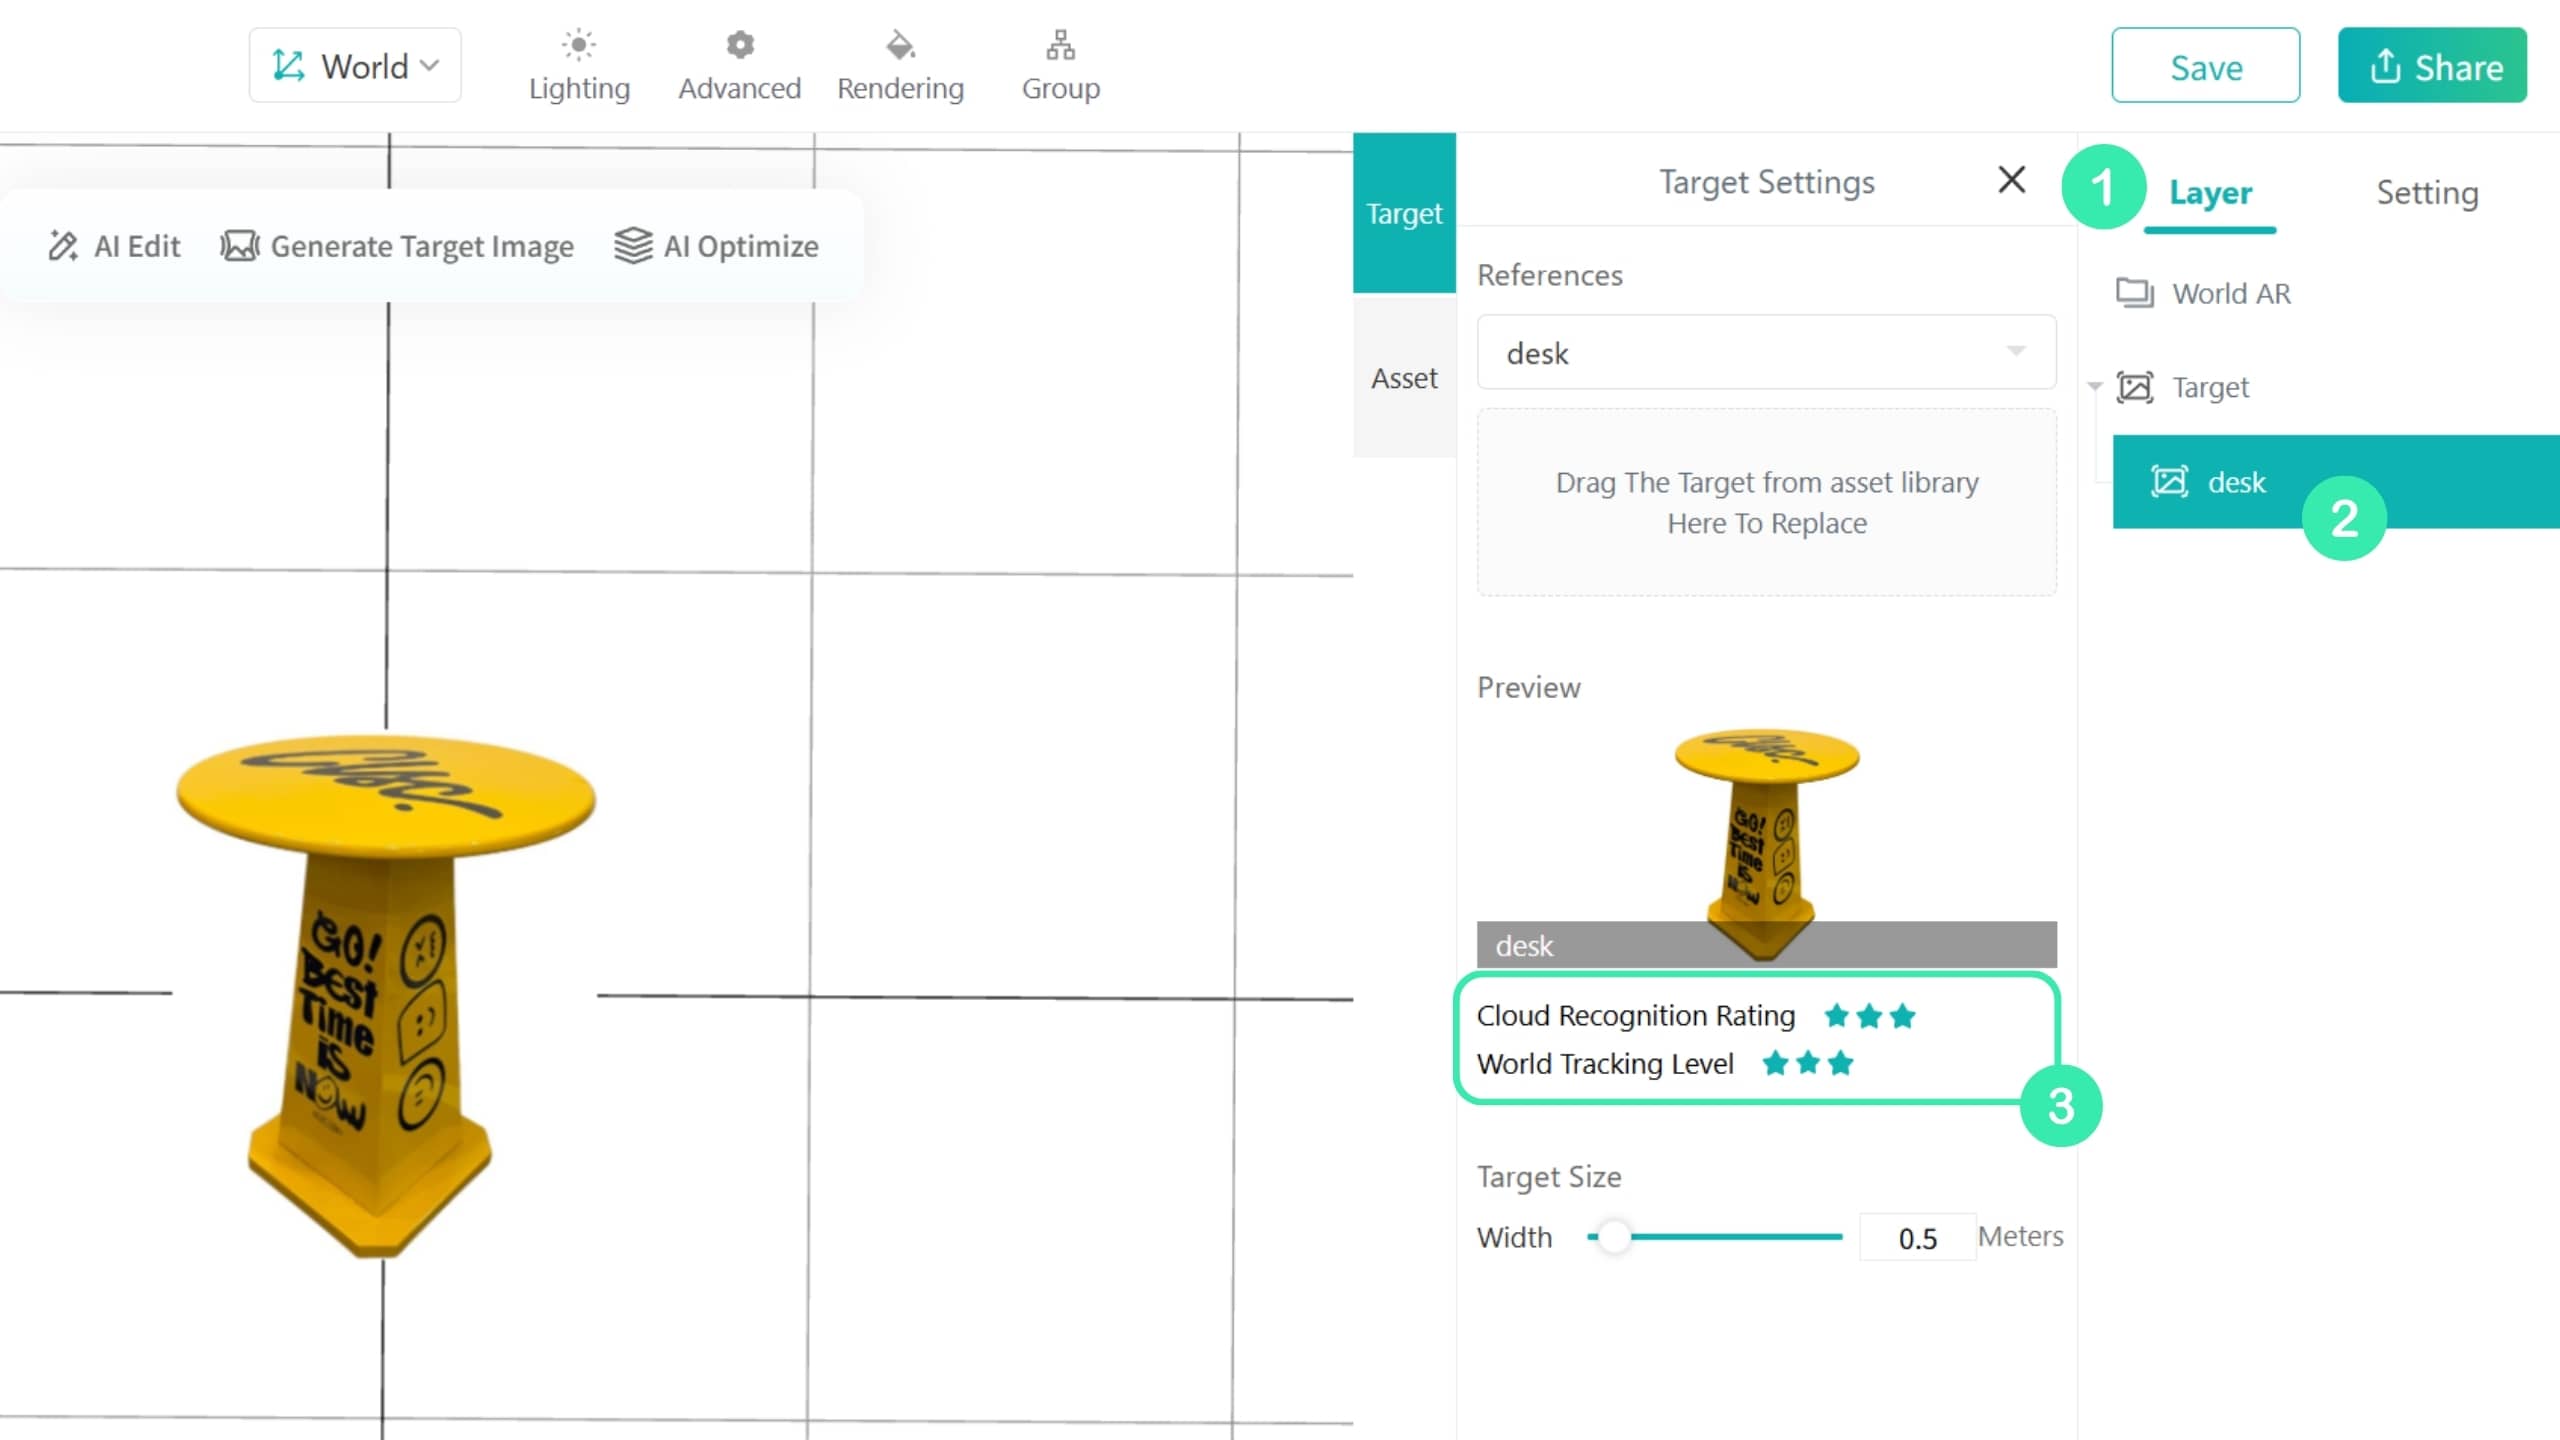2560x1440 pixels.
Task: Select the World AR folder layer
Action: pos(2230,294)
